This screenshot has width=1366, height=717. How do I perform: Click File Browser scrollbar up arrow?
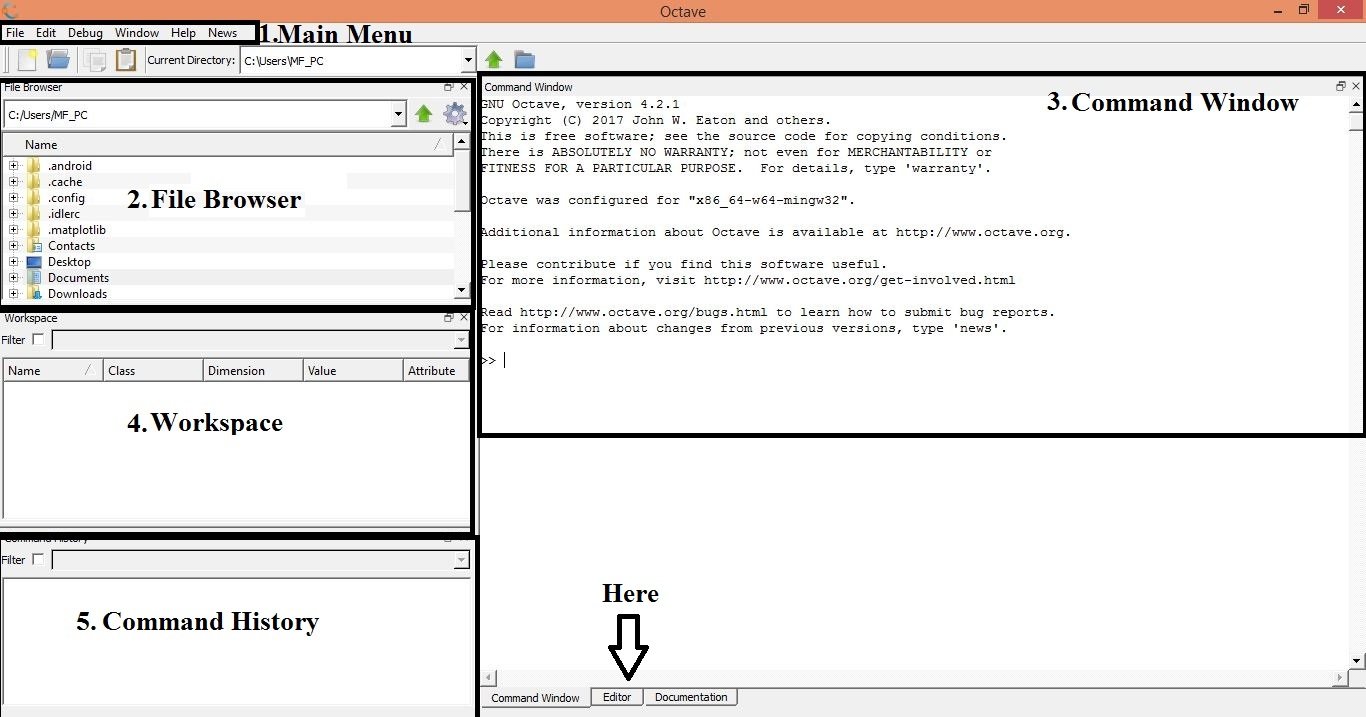click(x=462, y=142)
